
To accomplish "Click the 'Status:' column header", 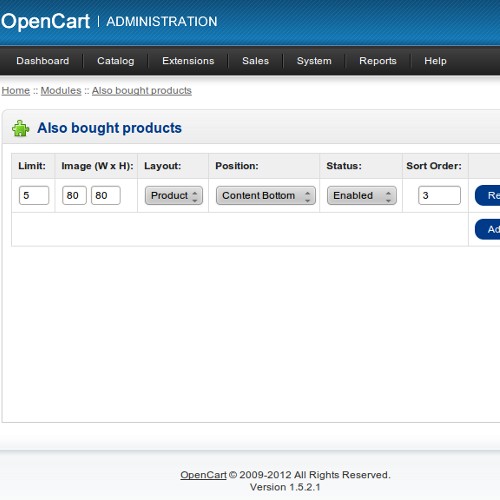I will coord(344,166).
